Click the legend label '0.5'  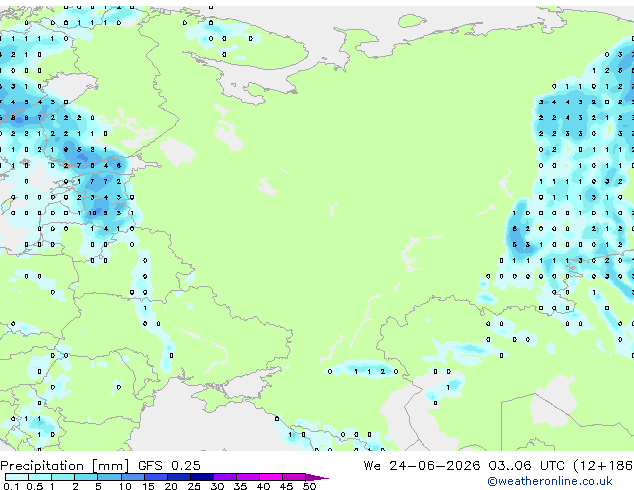click(35, 486)
